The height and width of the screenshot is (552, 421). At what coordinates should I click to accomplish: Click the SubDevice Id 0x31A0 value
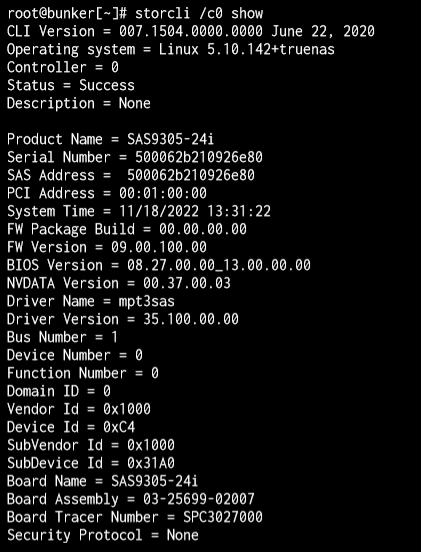coord(151,463)
